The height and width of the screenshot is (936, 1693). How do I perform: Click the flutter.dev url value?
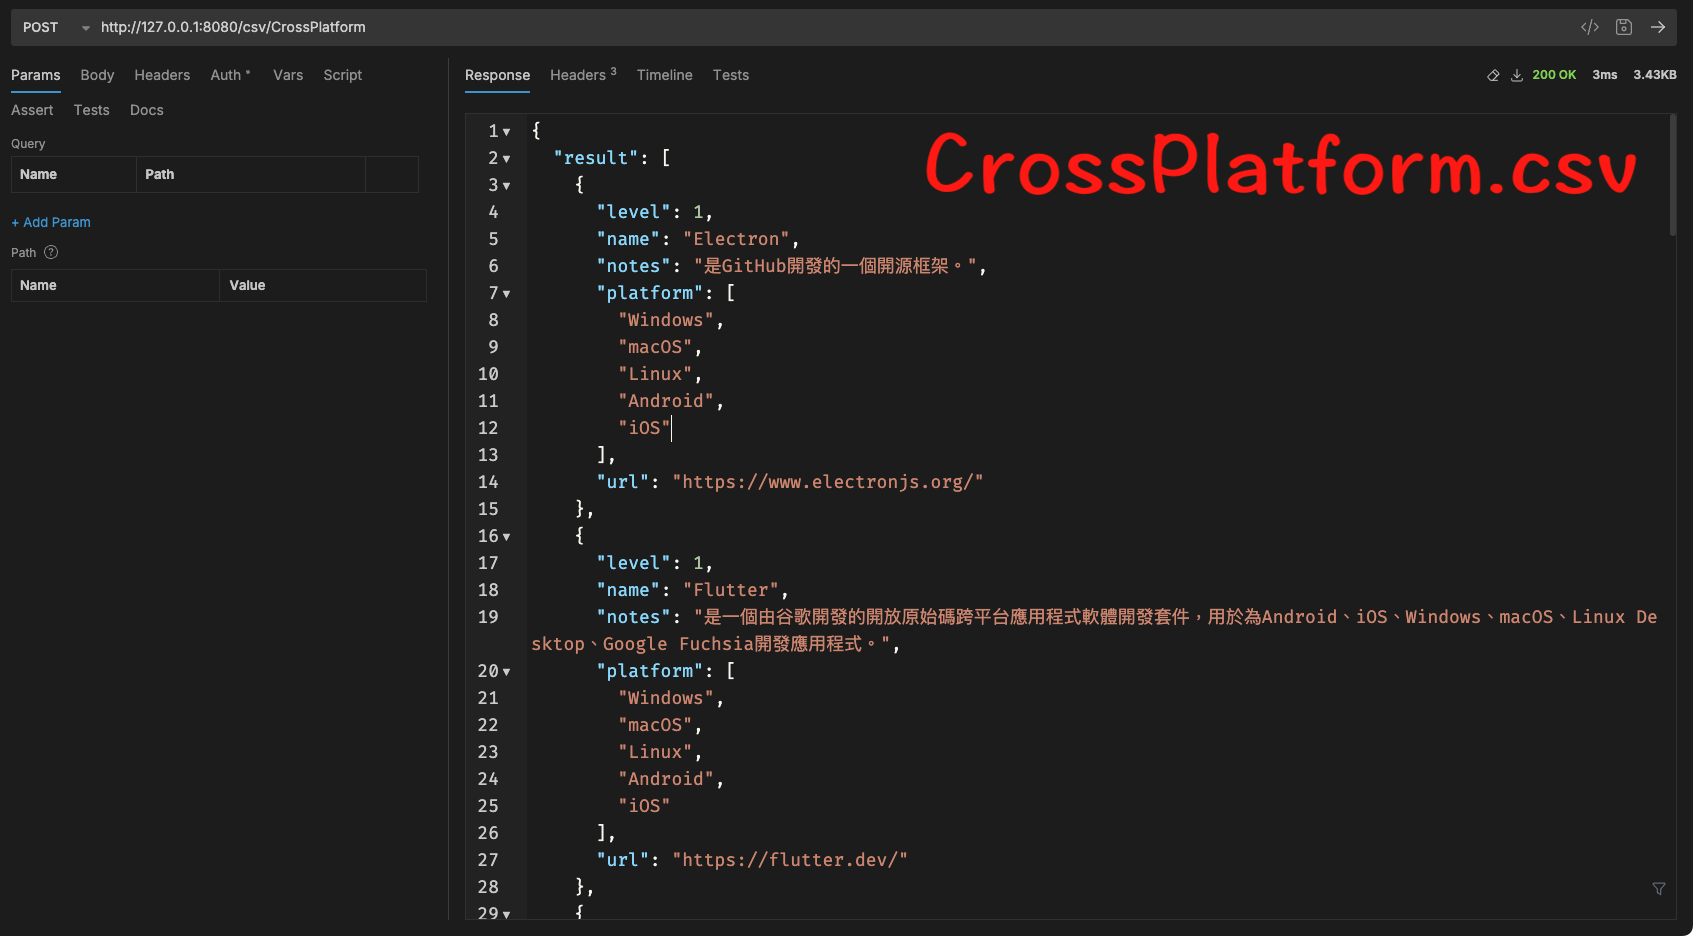tap(790, 860)
